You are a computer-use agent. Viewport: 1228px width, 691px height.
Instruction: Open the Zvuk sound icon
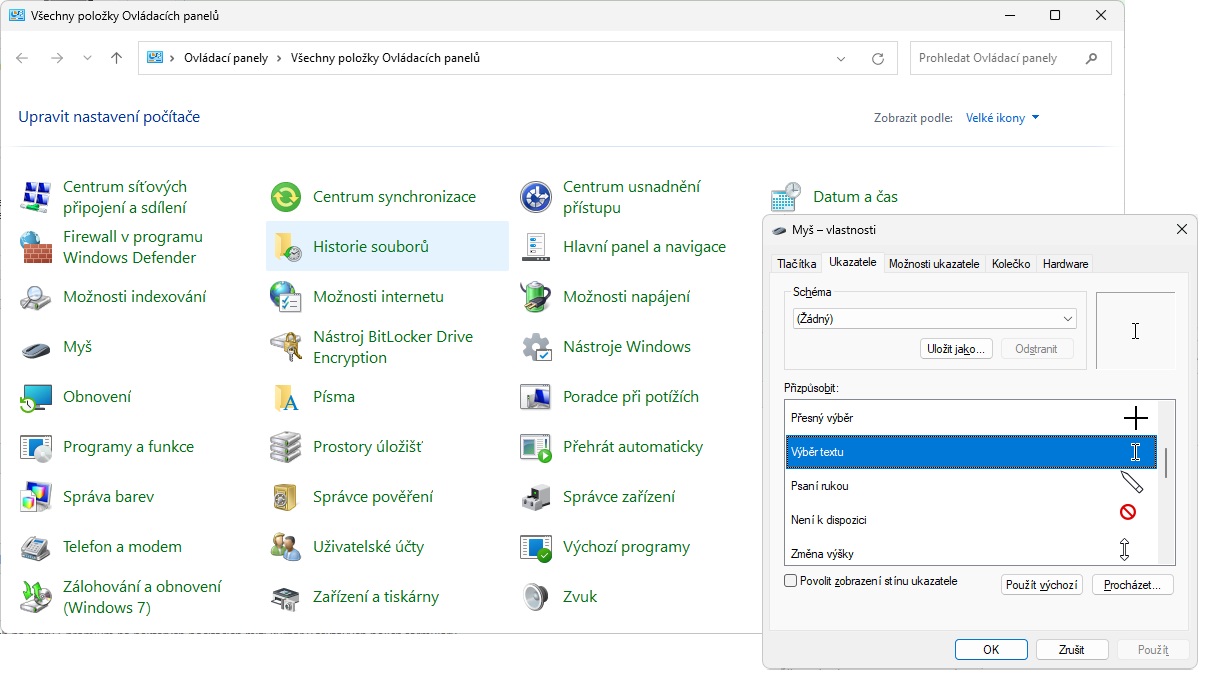tap(536, 597)
